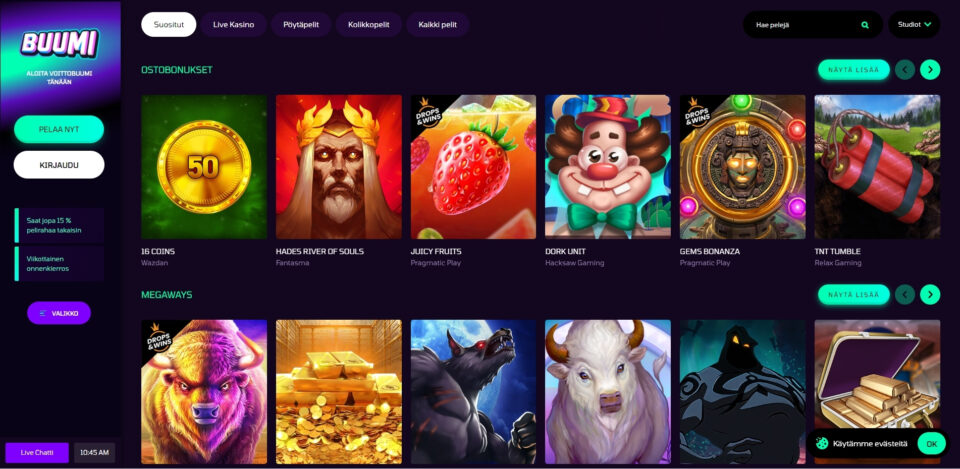The width and height of the screenshot is (960, 469).
Task: Click the BUUMI logo
Action: pyautogui.click(x=59, y=43)
